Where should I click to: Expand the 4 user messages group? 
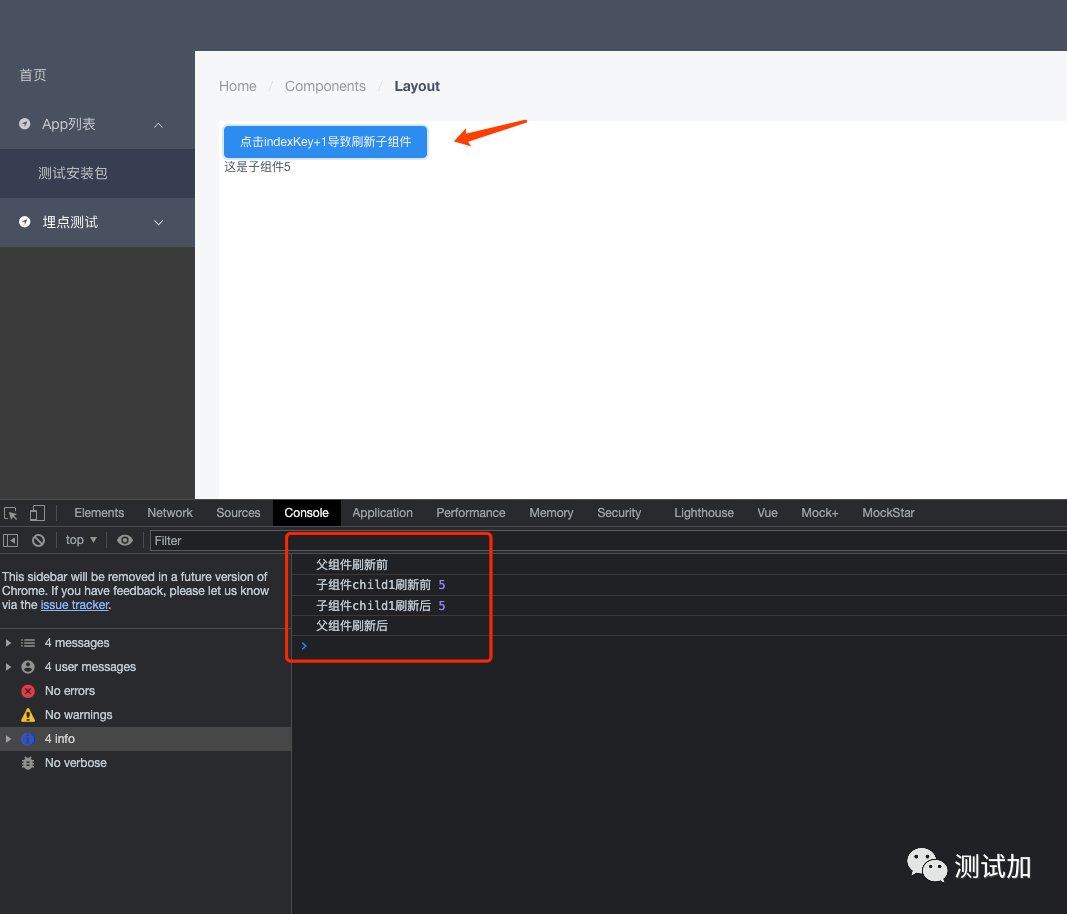[9, 667]
